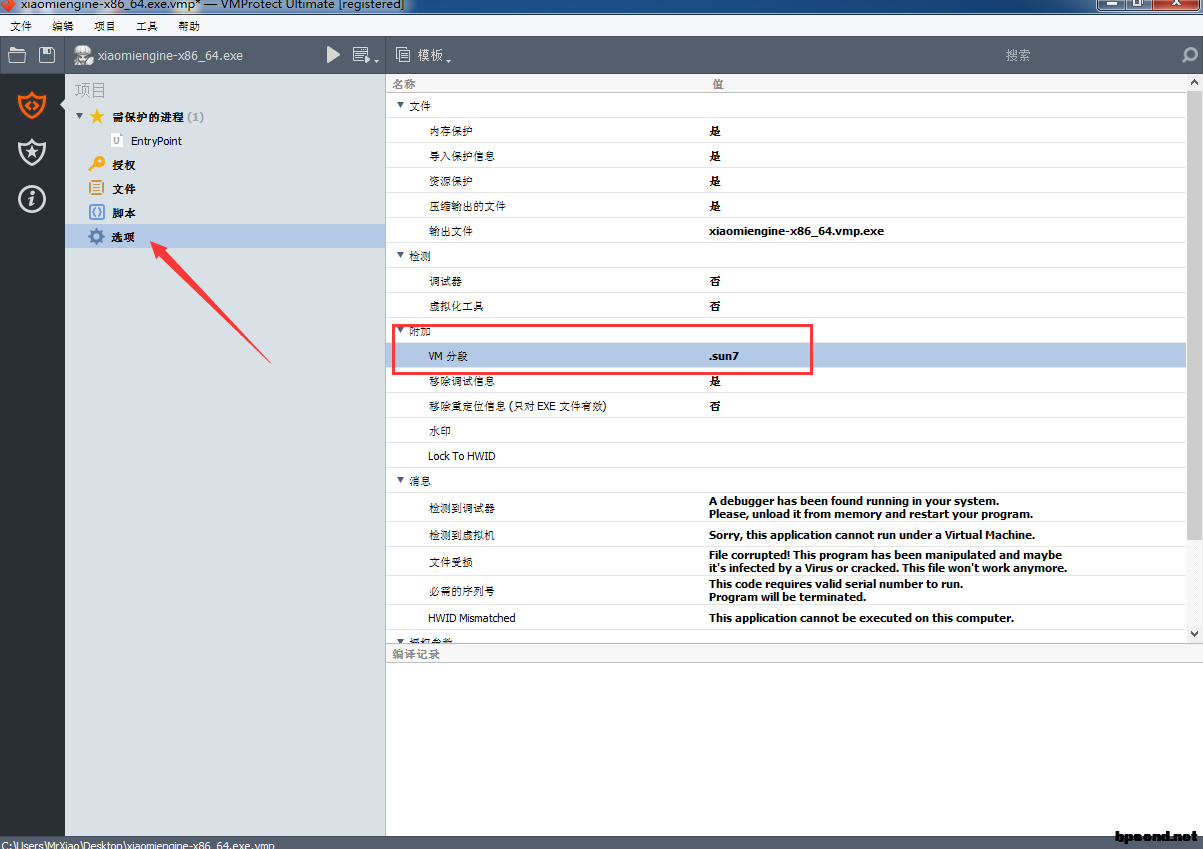
Task: Click the scrollbar down arrow of options list
Action: (x=1194, y=633)
